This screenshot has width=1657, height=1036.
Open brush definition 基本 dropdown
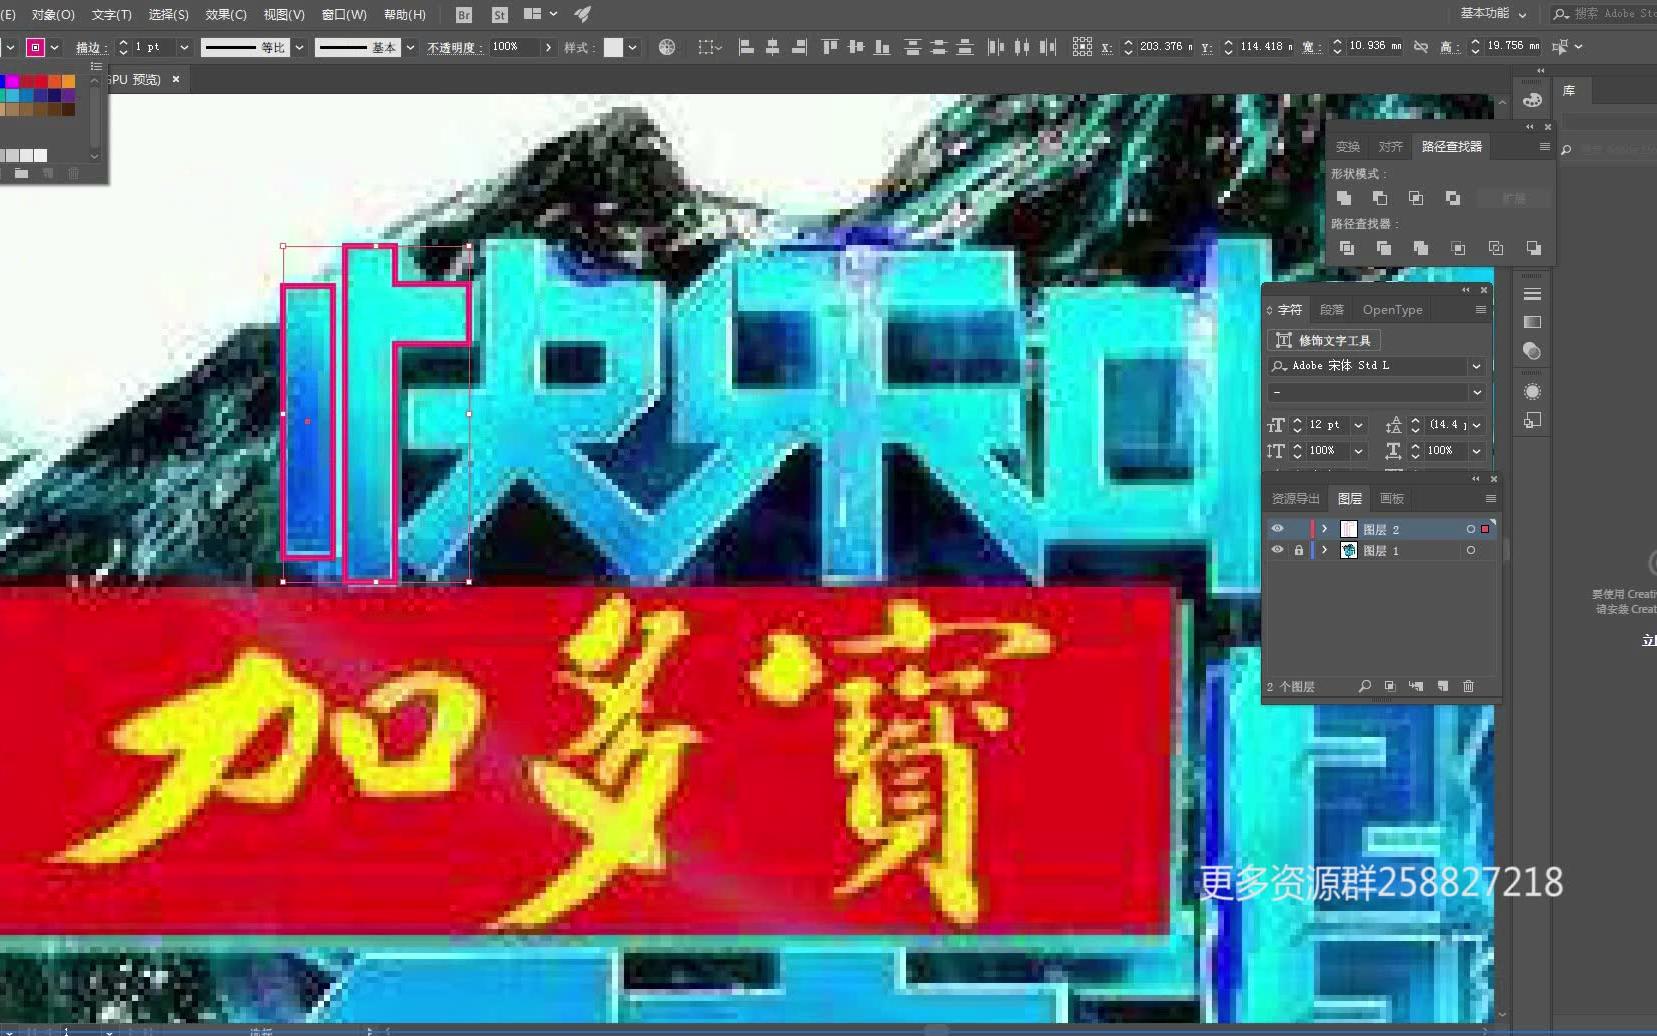pyautogui.click(x=410, y=47)
